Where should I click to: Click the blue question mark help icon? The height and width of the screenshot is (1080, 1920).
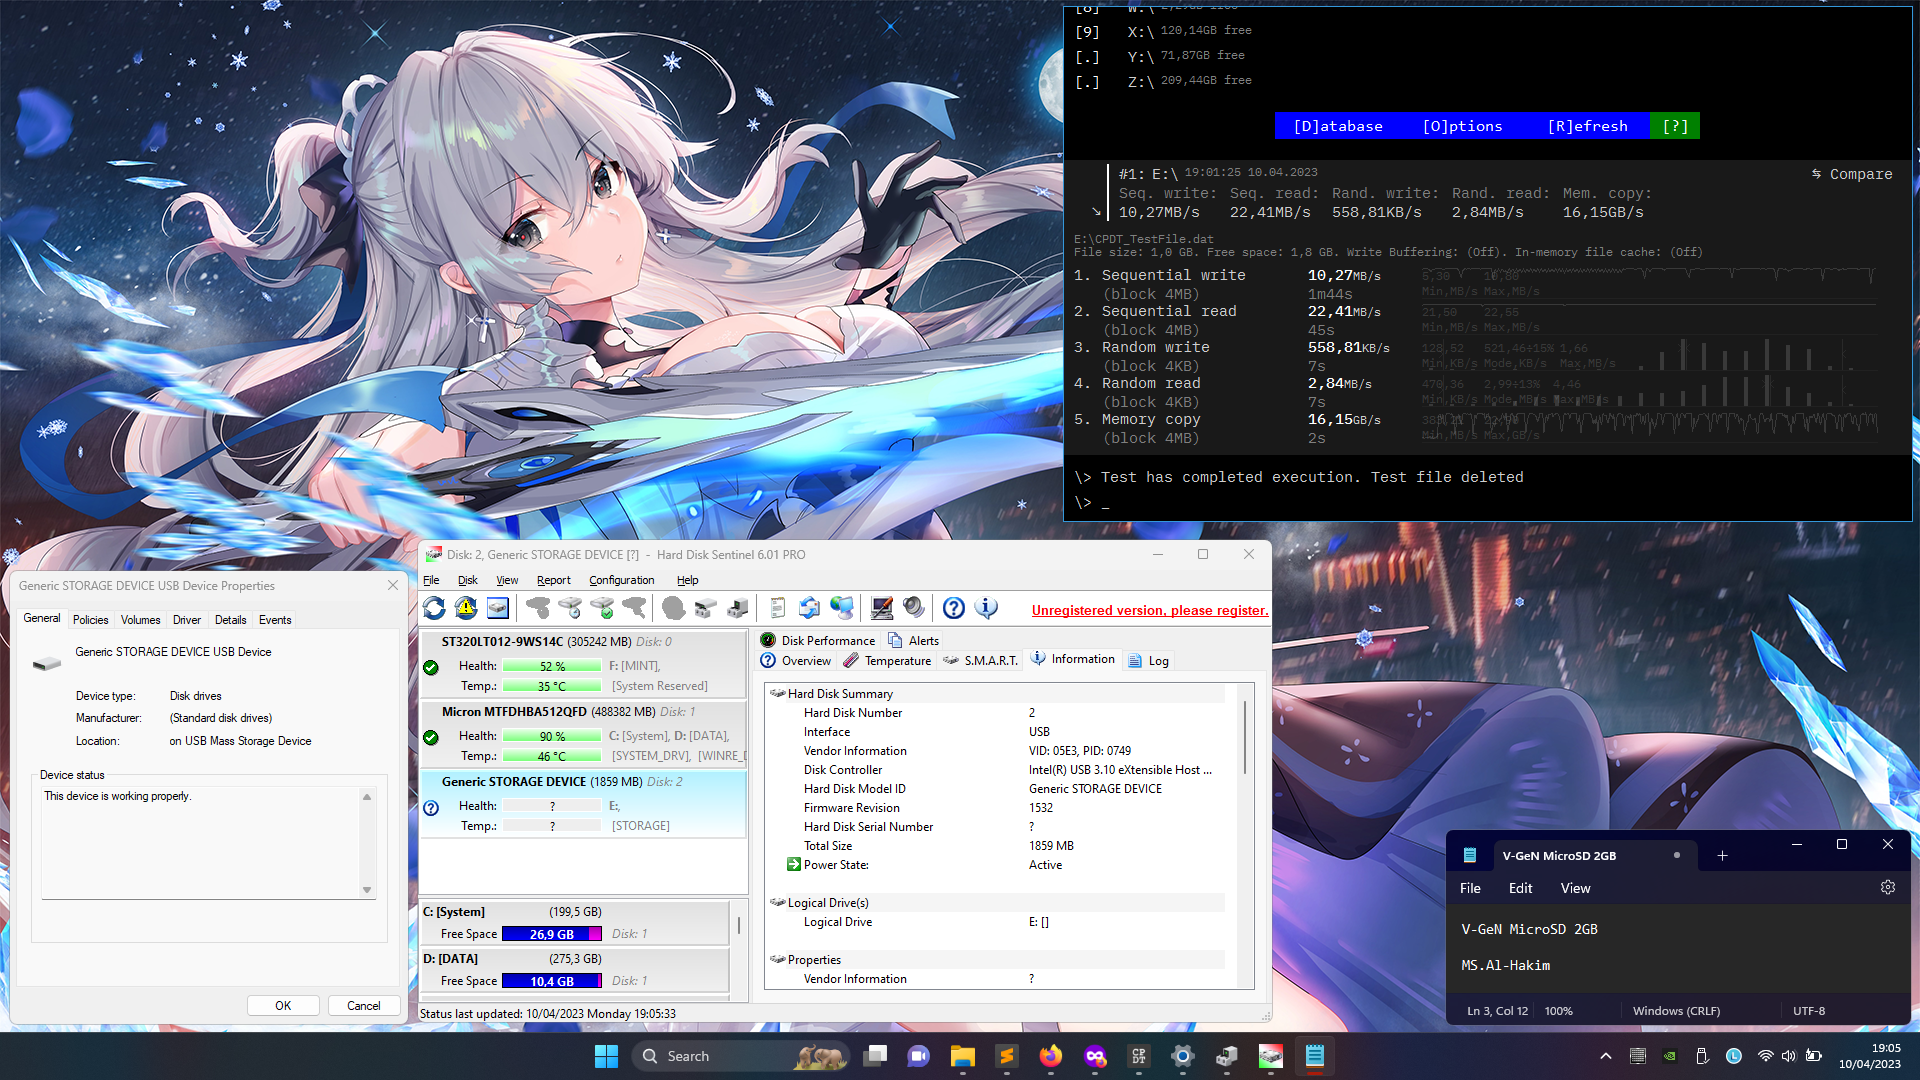[954, 608]
